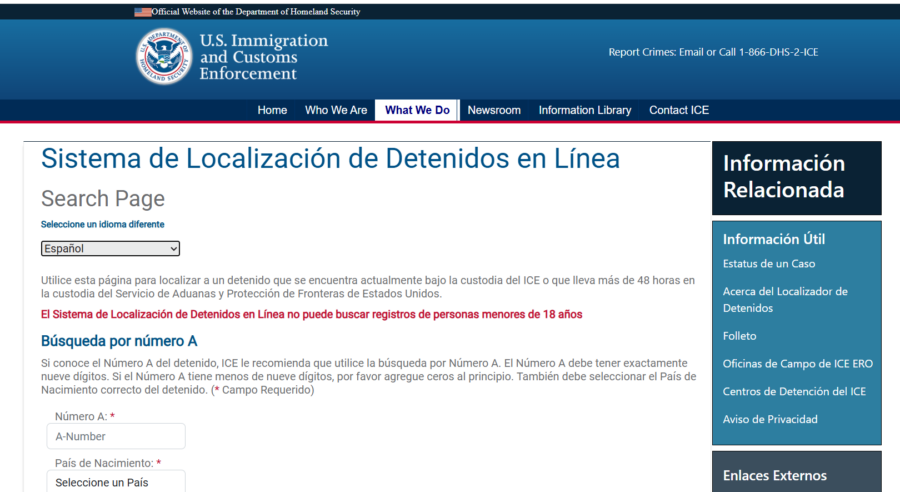Click the Department of Homeland Security seal
The image size is (900, 492).
pyautogui.click(x=164, y=57)
